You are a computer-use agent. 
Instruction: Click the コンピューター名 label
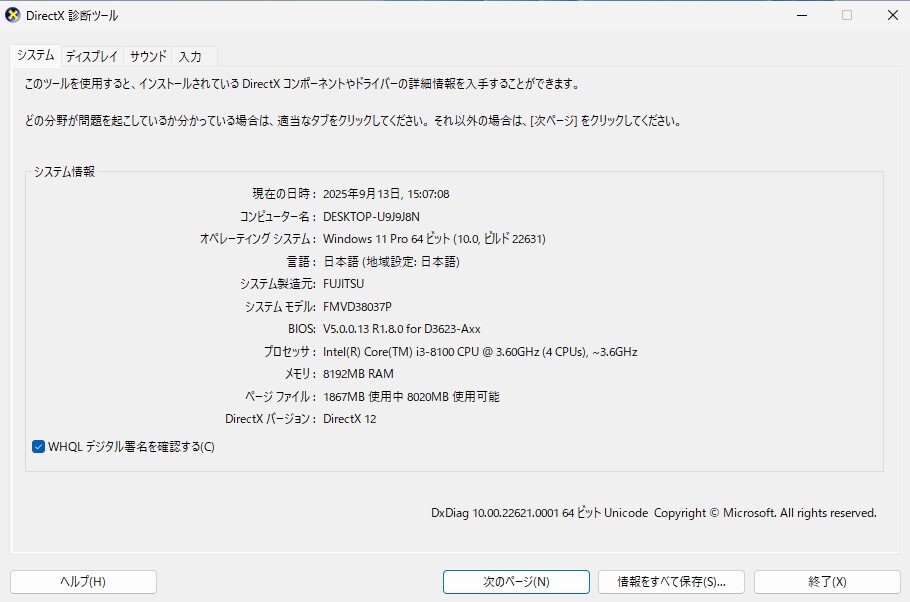[x=278, y=217]
